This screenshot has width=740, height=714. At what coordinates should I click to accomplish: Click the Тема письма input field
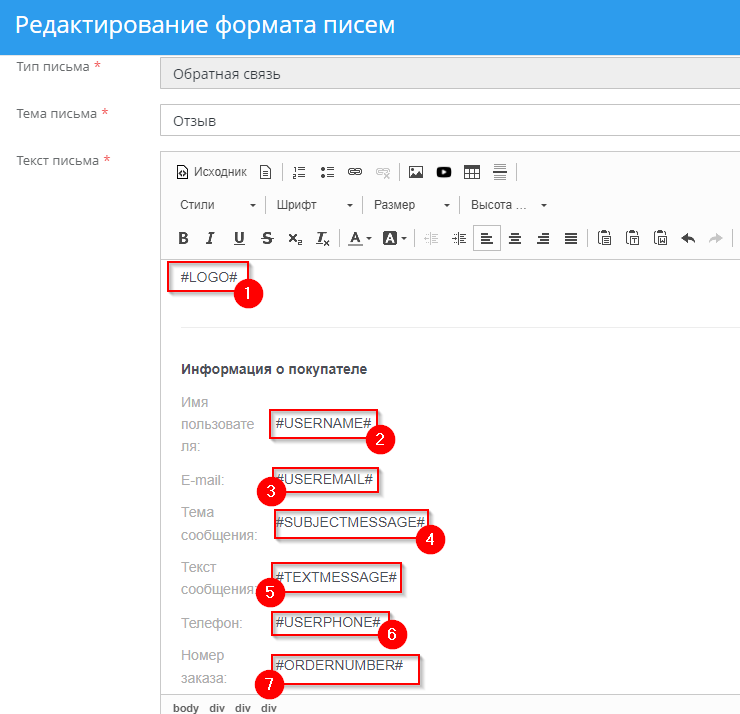(x=448, y=120)
